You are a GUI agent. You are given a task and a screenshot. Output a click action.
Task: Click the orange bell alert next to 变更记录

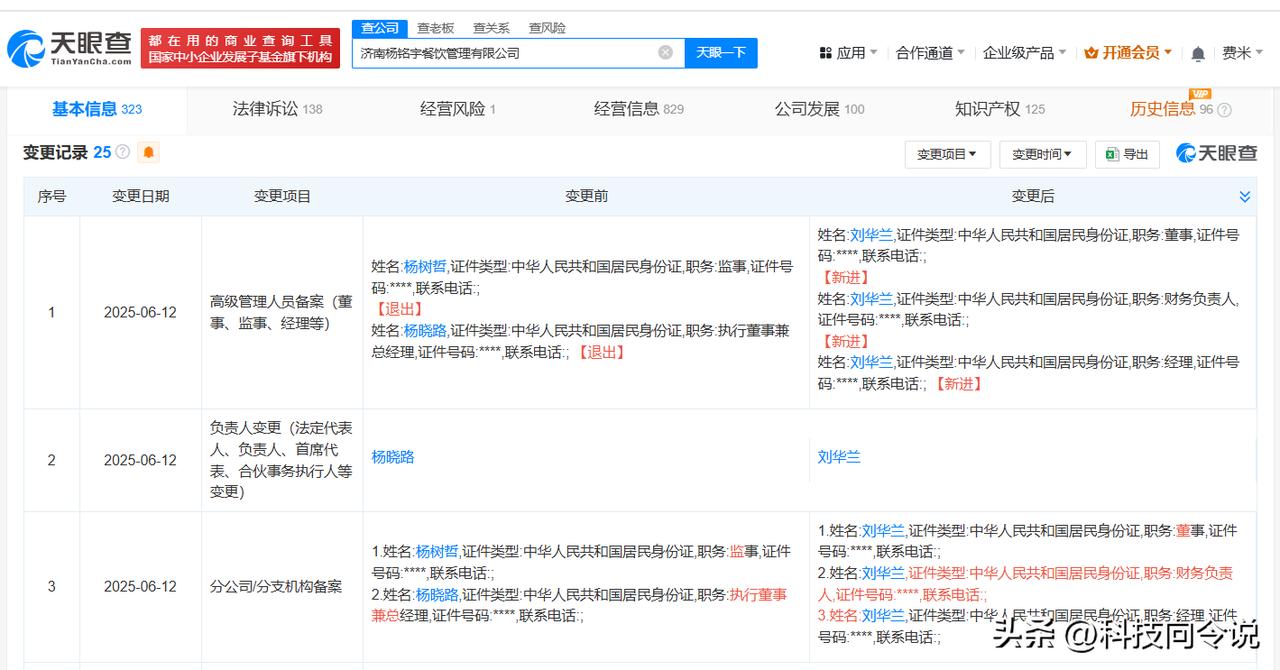pos(149,152)
